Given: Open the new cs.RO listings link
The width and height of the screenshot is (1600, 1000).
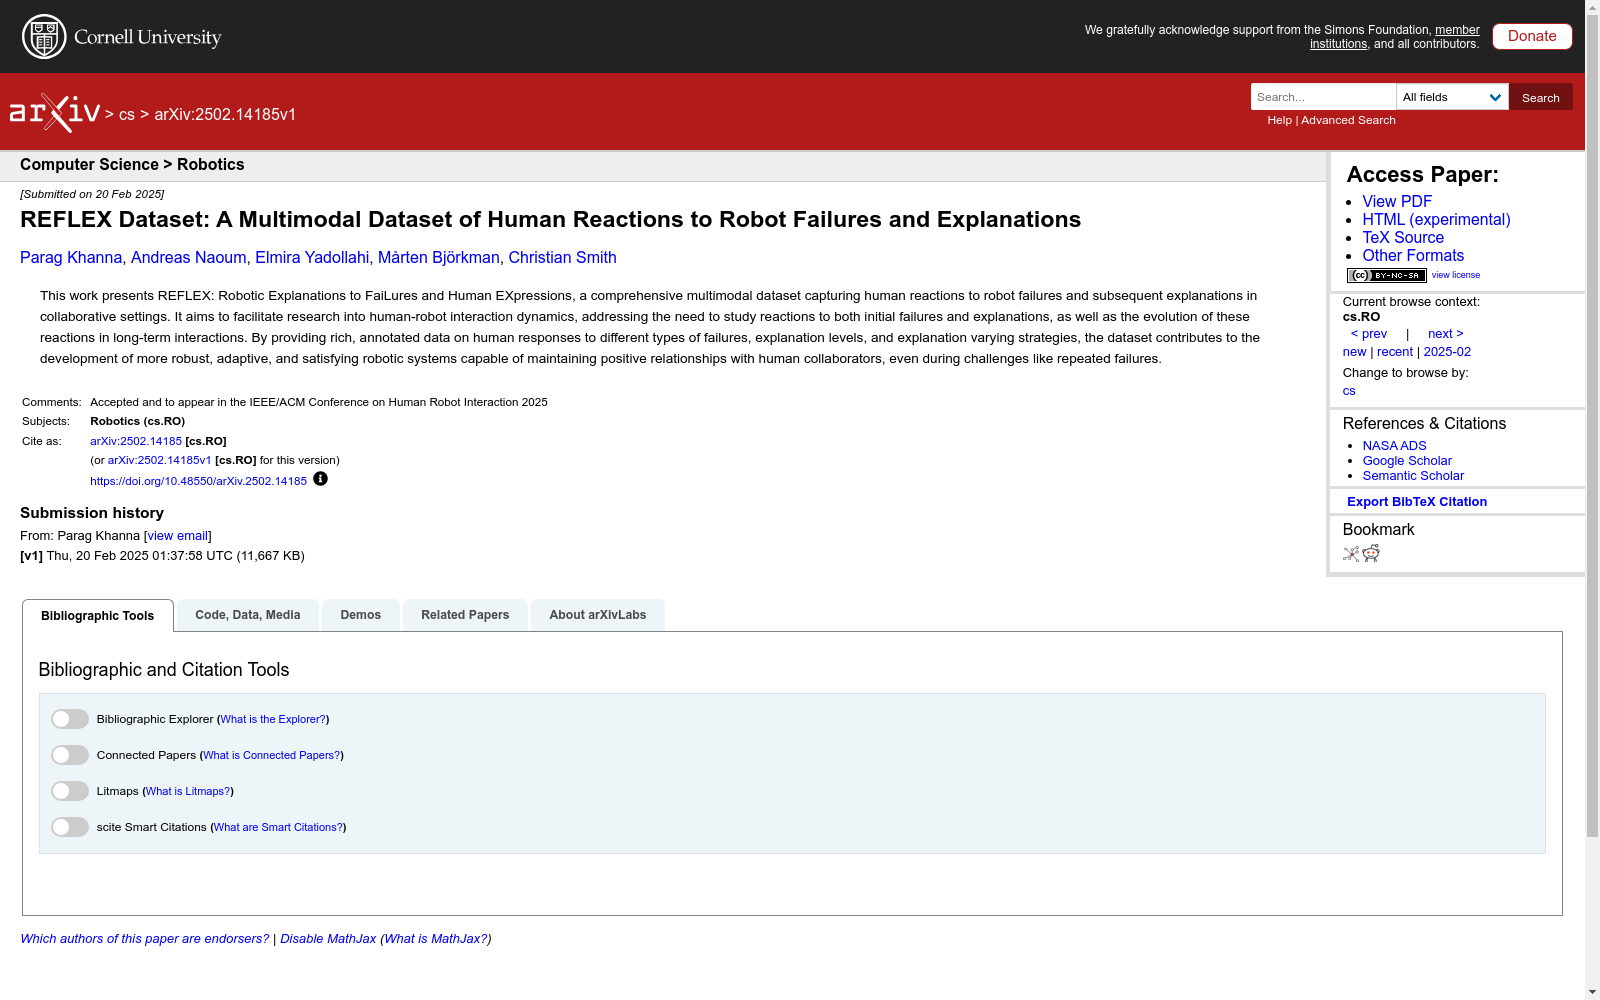Looking at the screenshot, I should pos(1354,352).
